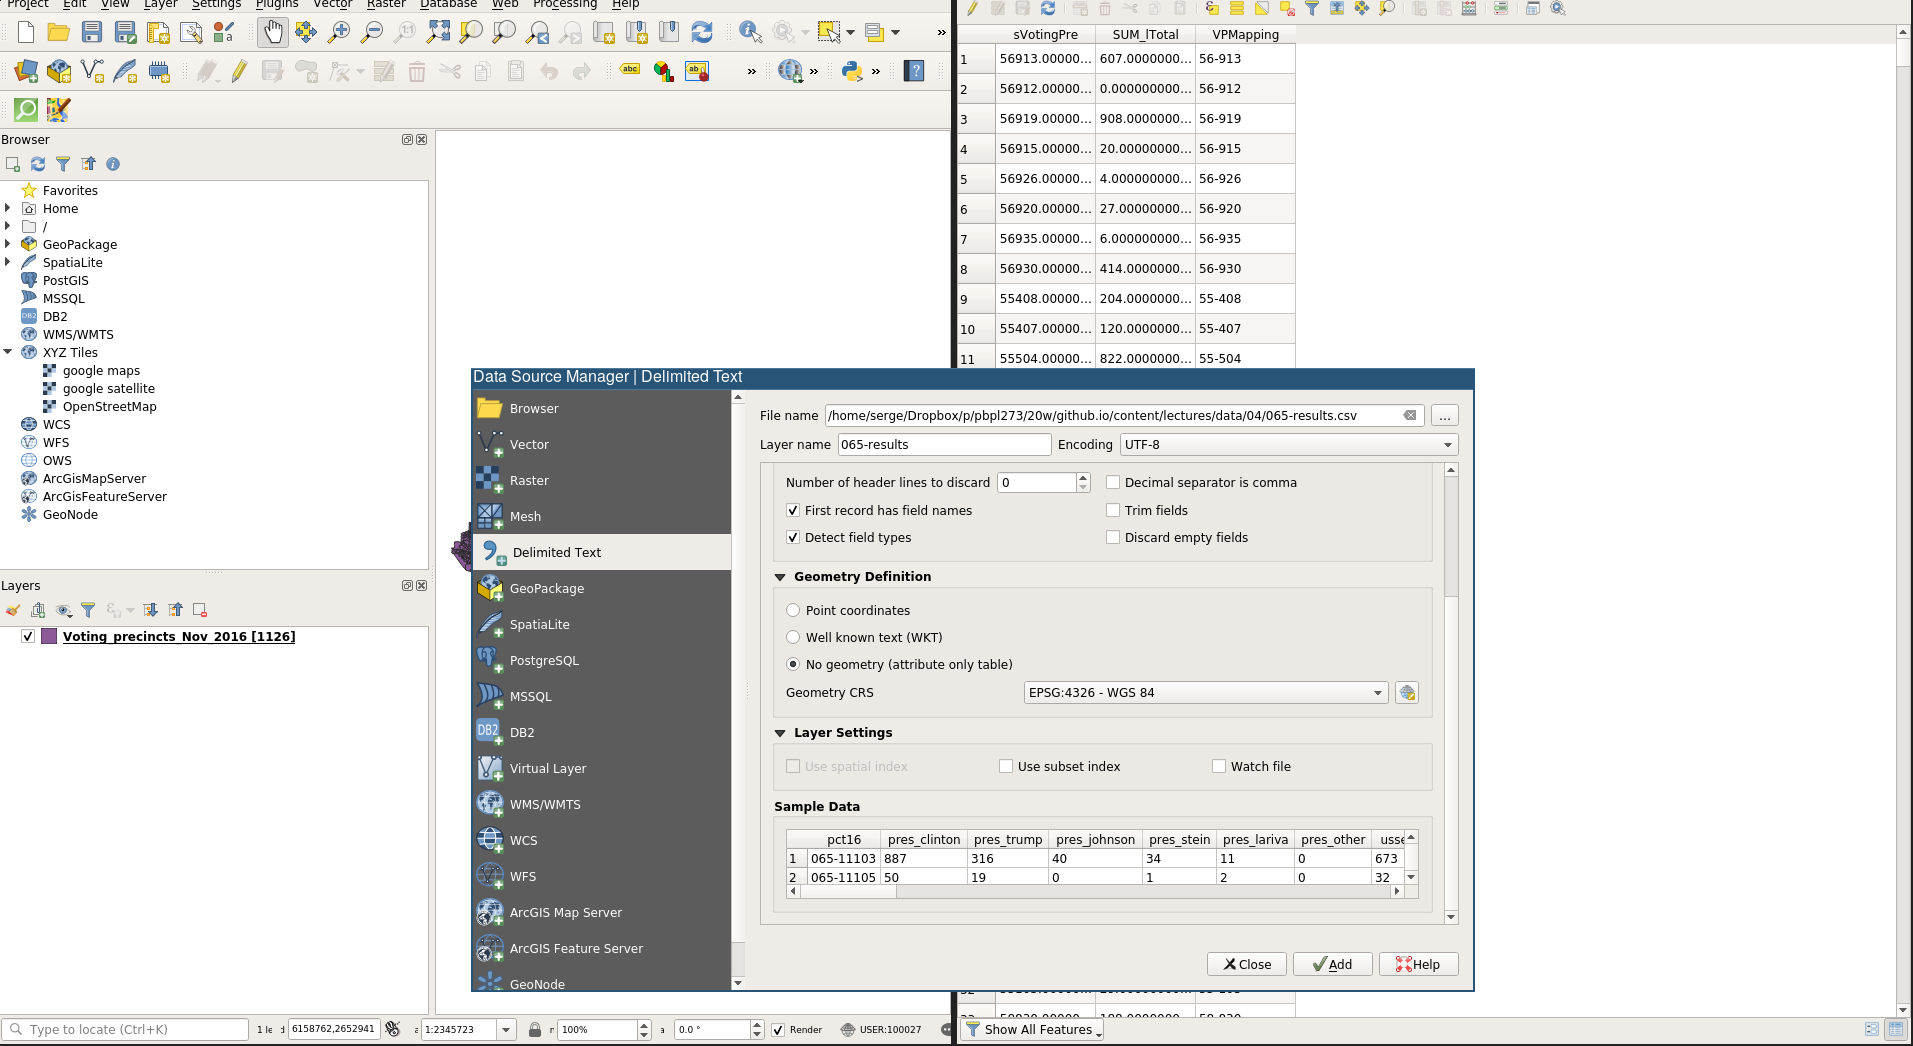1913x1046 pixels.
Task: Select PostgreSQL in Data Source Manager
Action: (543, 660)
